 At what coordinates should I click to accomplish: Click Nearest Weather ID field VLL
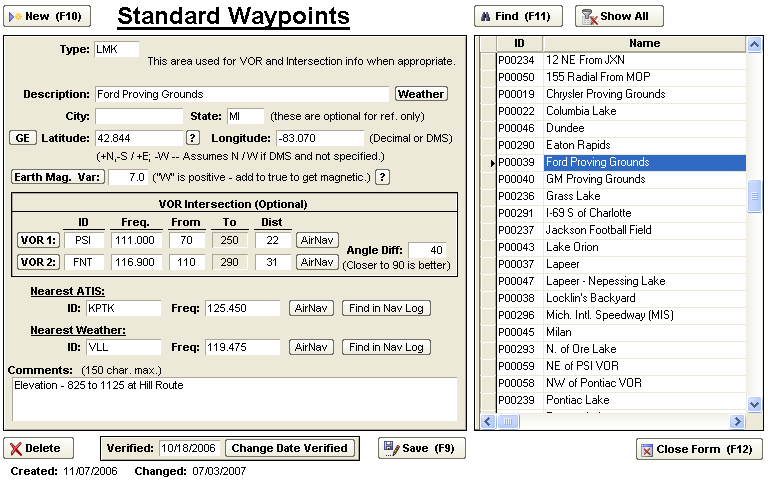coord(123,347)
